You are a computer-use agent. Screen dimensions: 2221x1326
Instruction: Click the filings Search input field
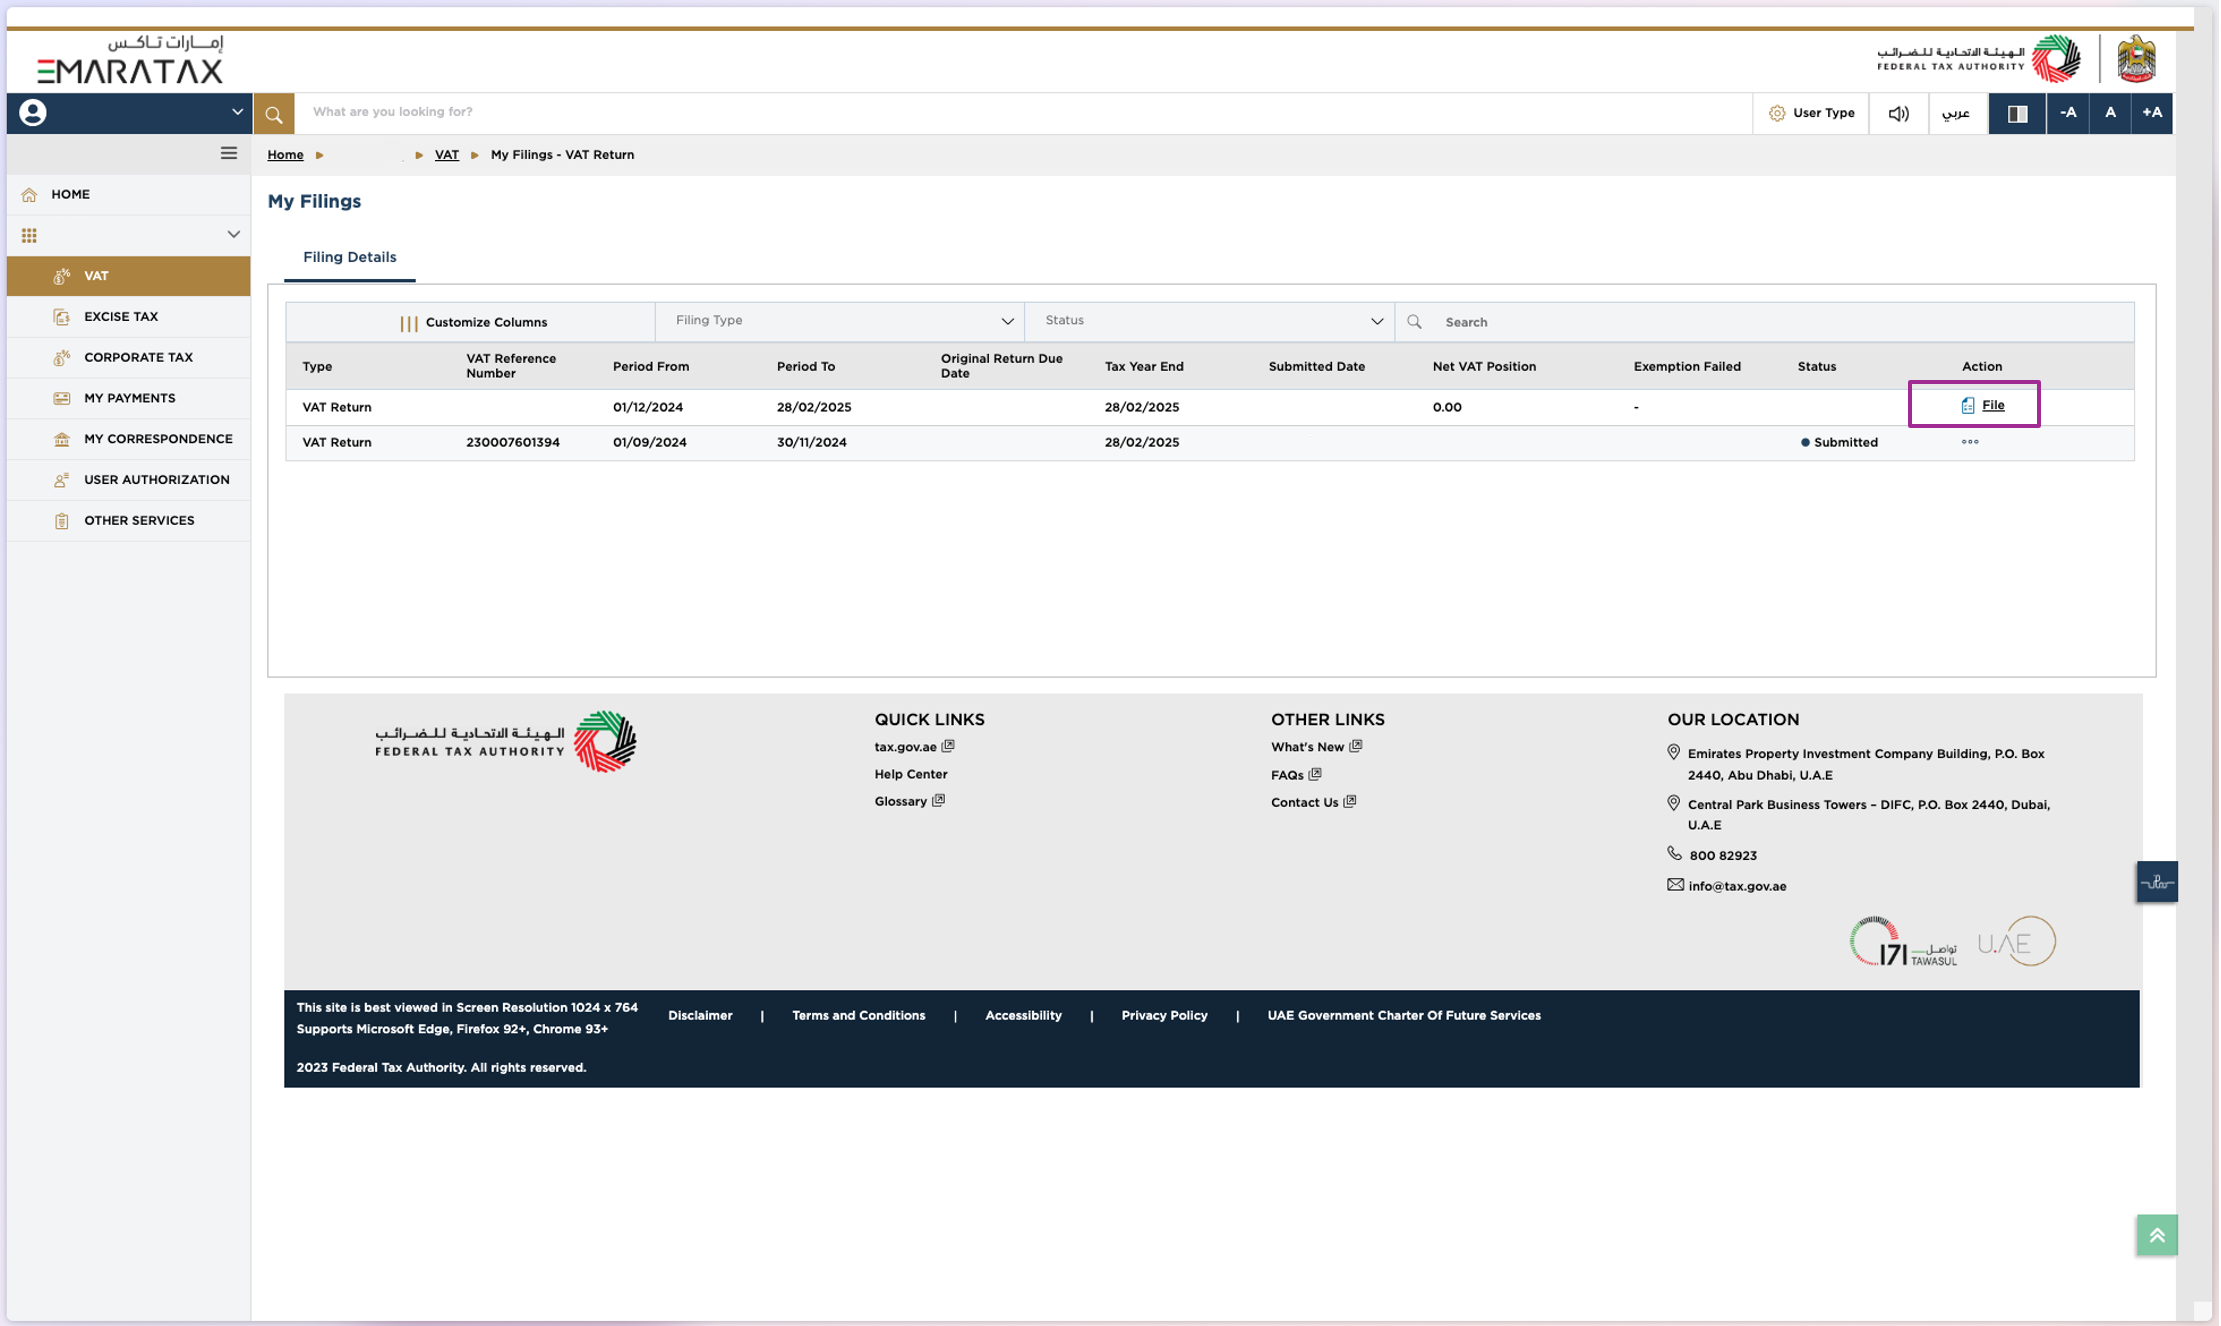pyautogui.click(x=1780, y=322)
